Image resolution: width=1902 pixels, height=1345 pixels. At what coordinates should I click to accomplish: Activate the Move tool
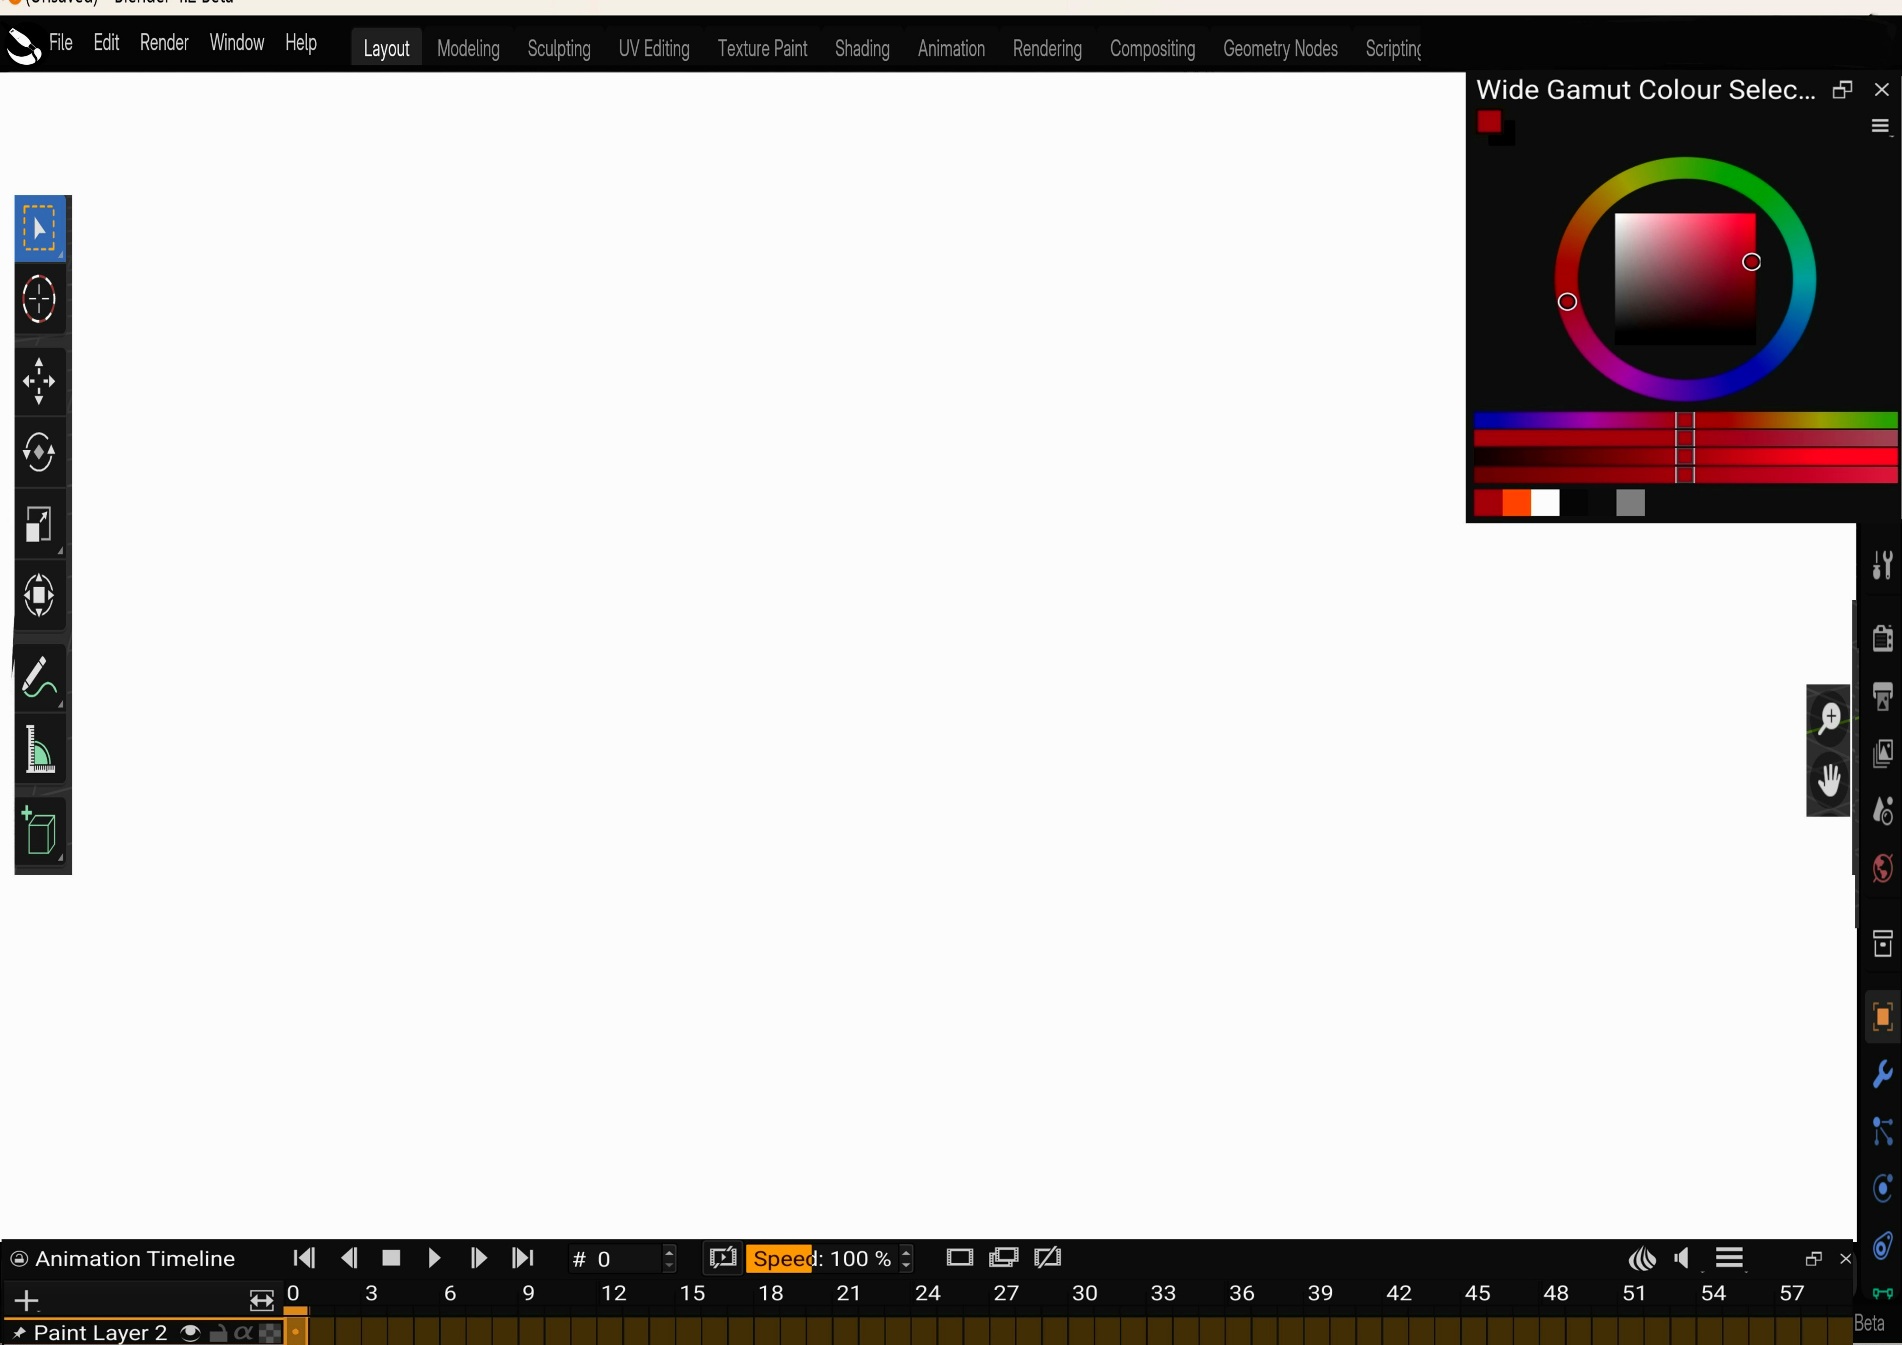pyautogui.click(x=40, y=381)
